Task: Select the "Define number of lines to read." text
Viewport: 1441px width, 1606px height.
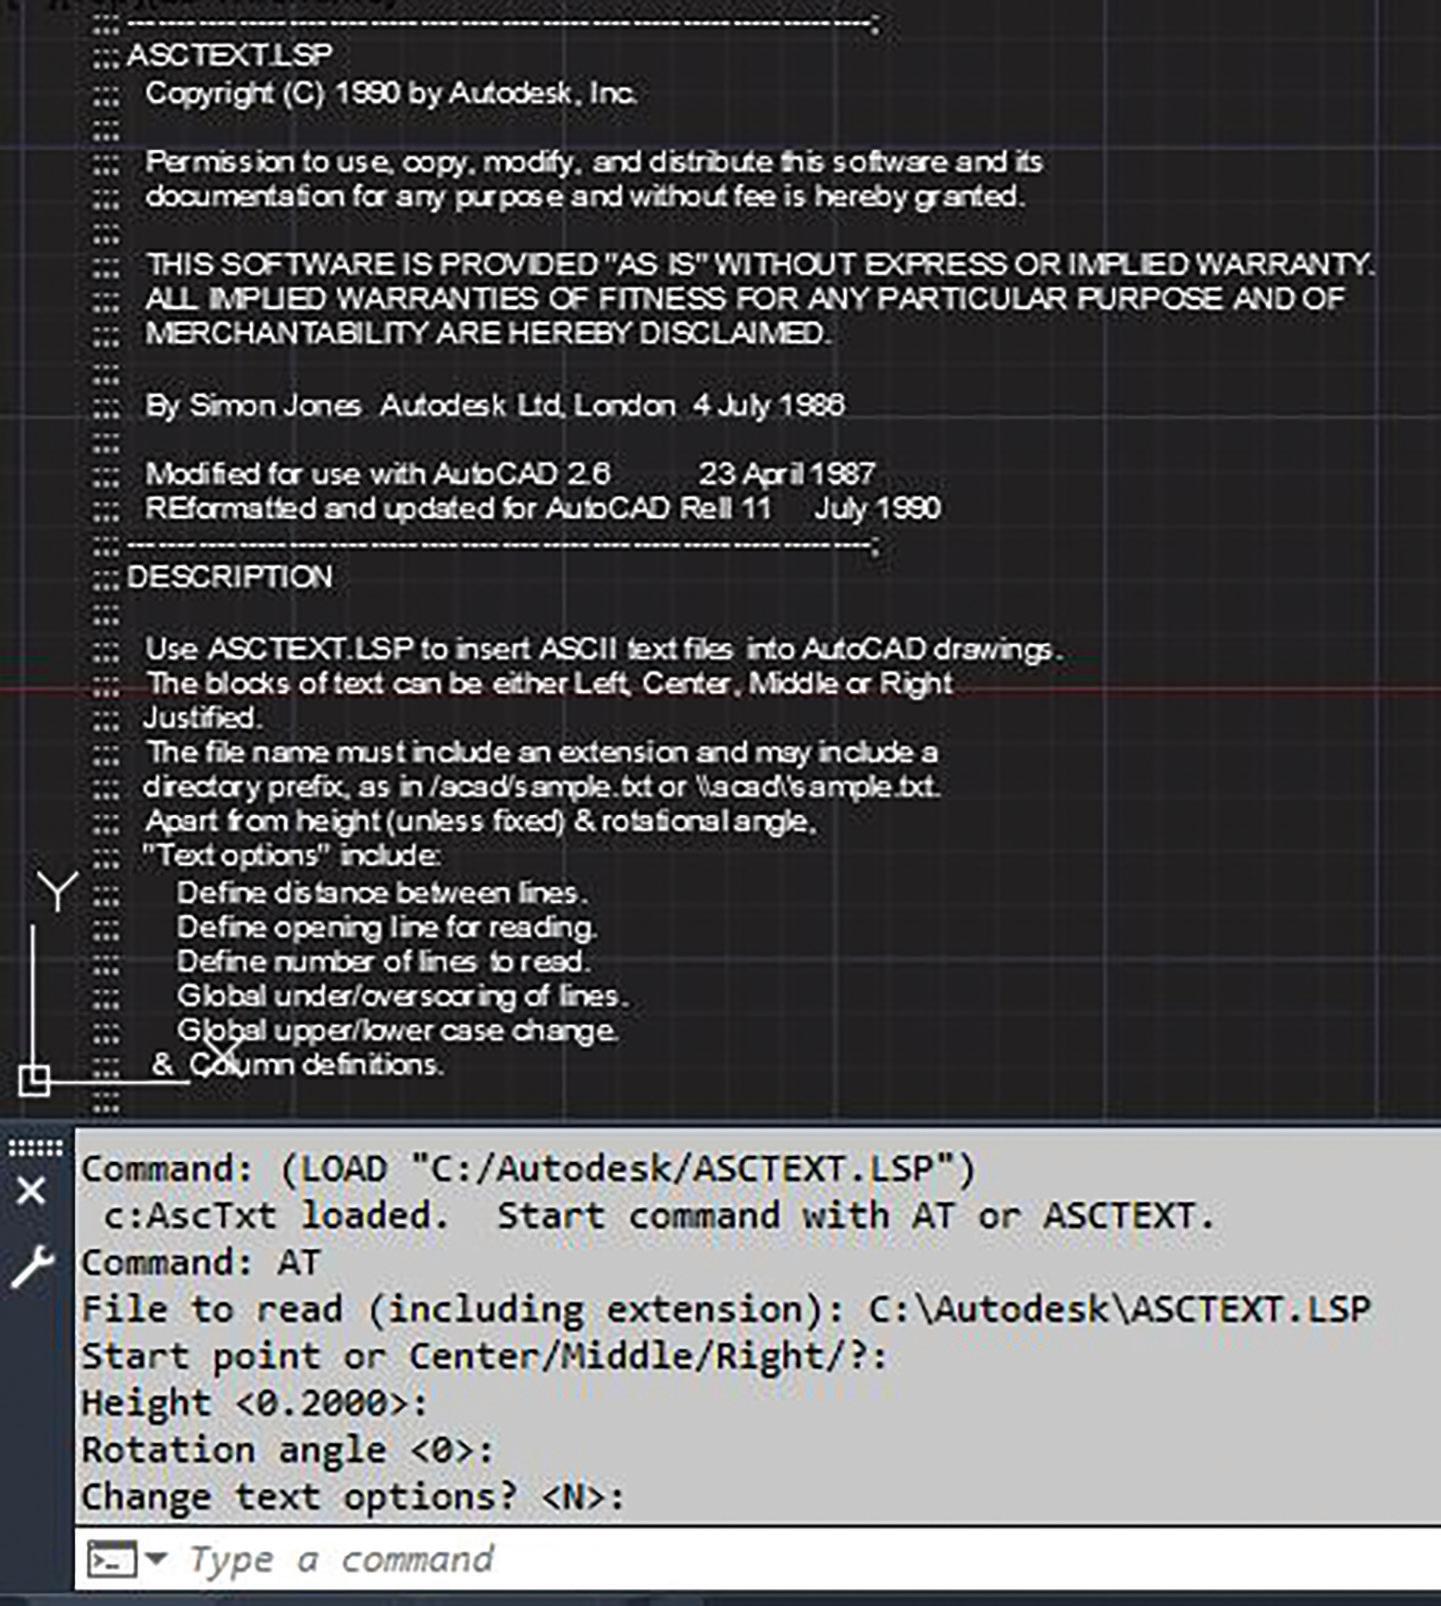Action: click(383, 962)
